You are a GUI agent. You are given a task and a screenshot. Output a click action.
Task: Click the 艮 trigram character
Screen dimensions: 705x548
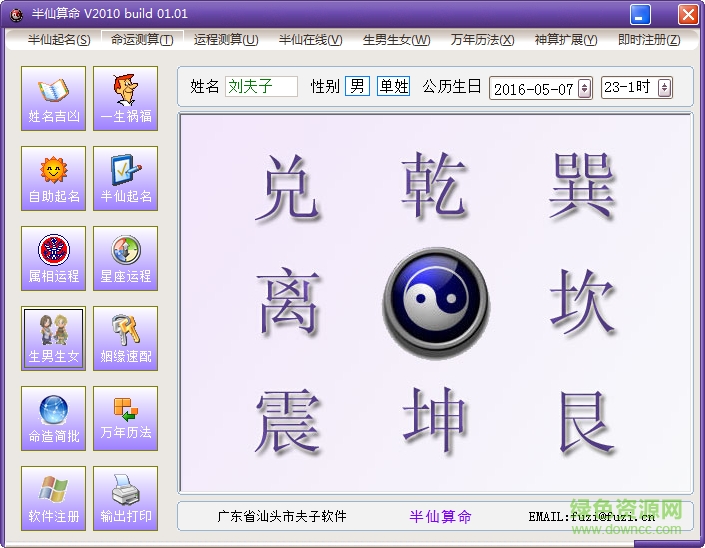point(585,421)
